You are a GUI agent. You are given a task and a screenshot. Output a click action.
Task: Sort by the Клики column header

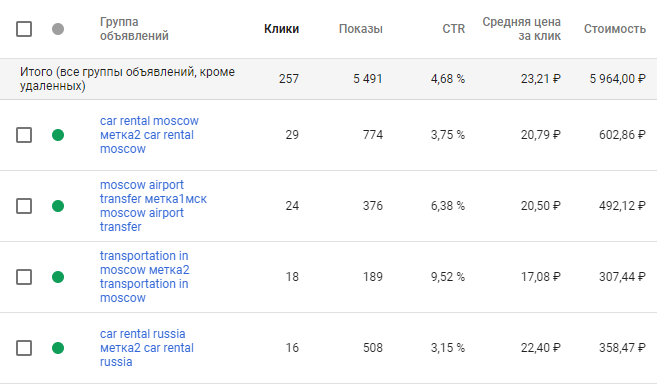[x=281, y=29]
